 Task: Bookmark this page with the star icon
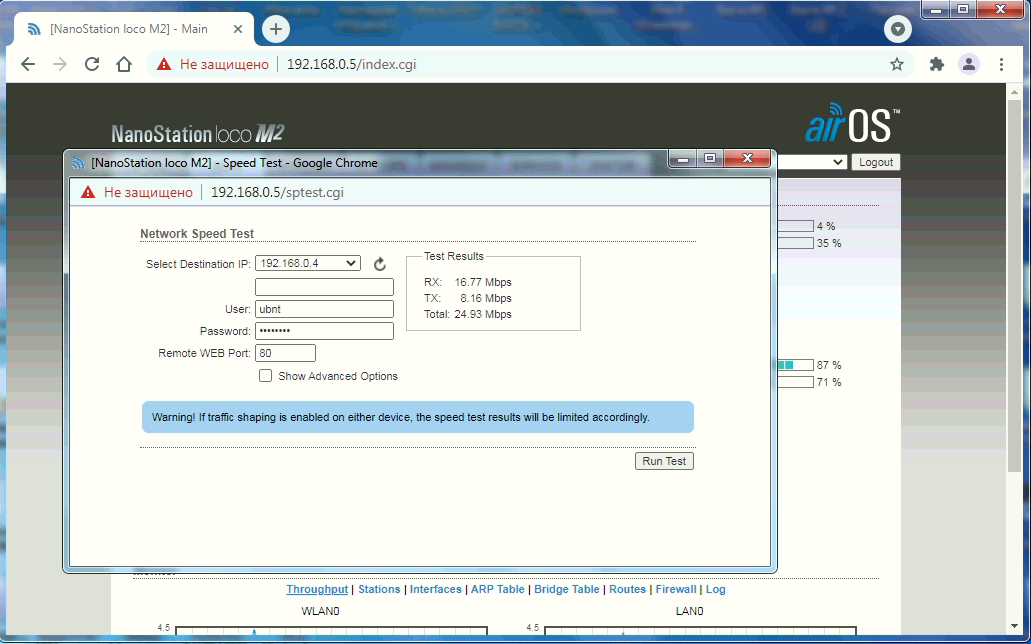tap(897, 64)
